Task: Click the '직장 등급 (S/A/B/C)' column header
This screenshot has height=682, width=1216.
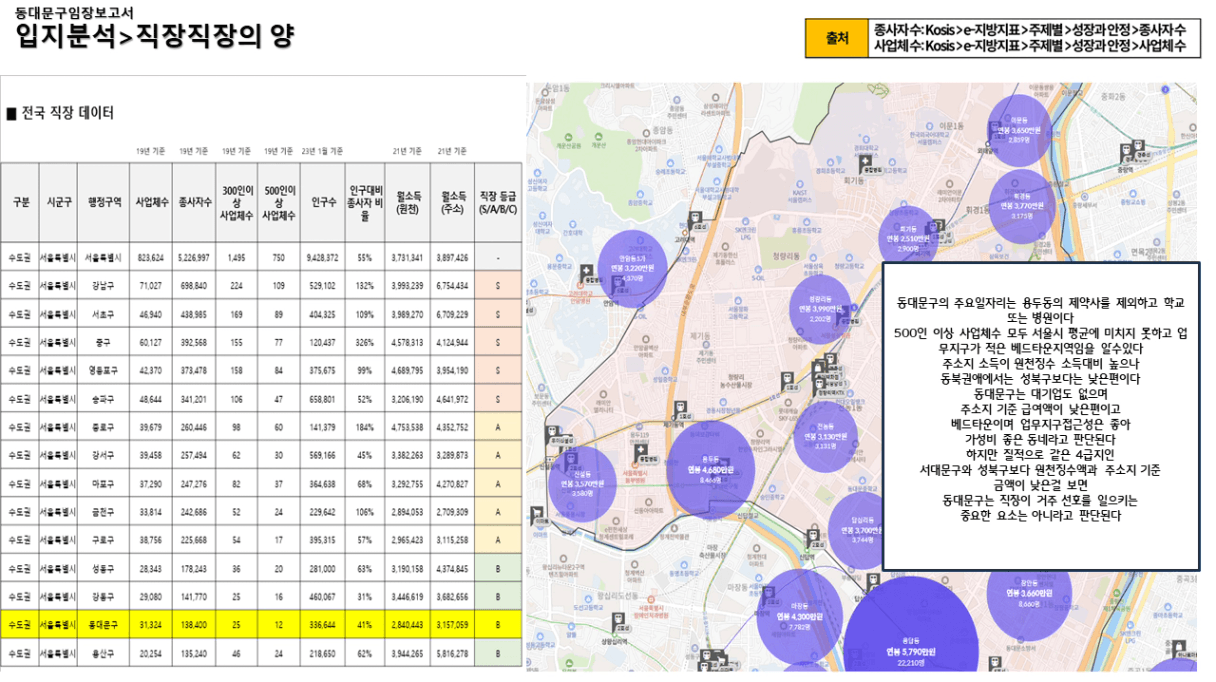Action: 498,201
